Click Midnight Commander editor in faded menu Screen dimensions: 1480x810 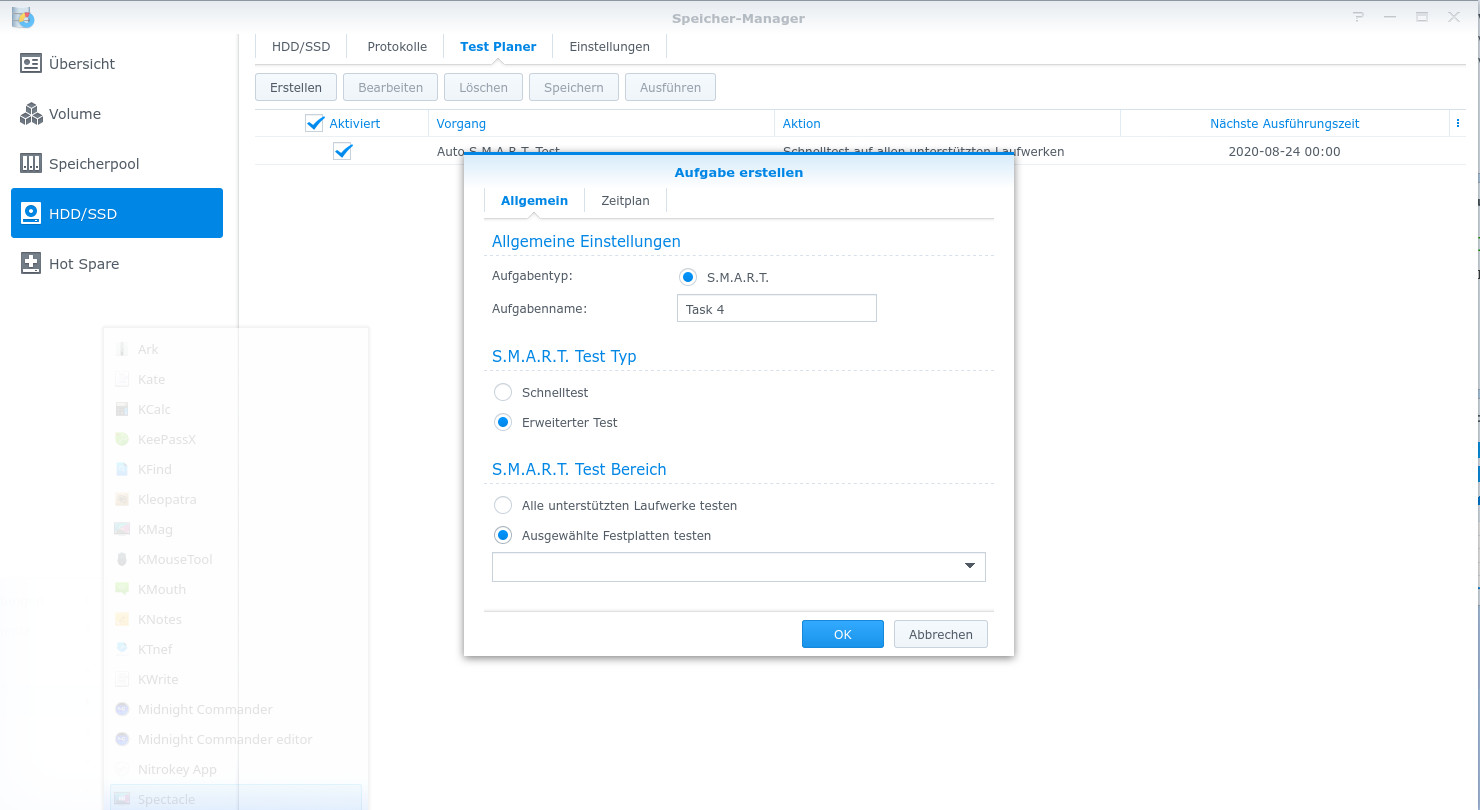coord(235,739)
